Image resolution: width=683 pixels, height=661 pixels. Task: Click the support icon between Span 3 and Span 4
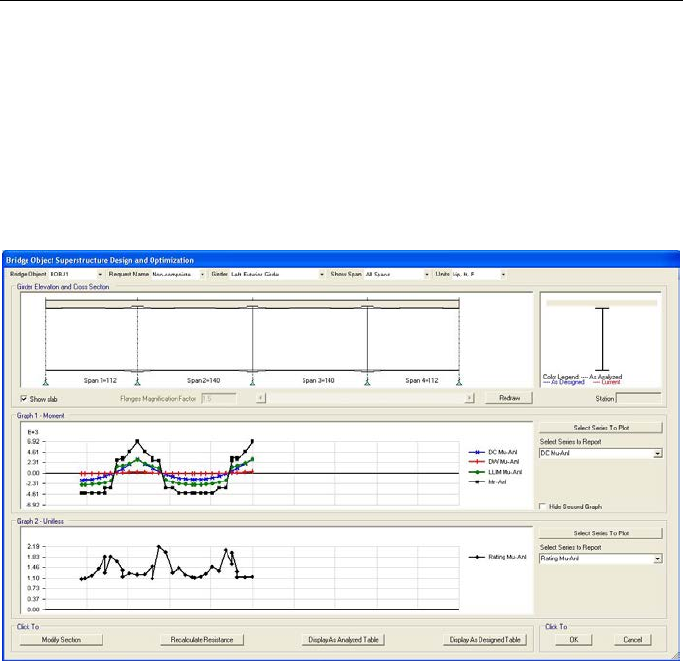point(367,382)
